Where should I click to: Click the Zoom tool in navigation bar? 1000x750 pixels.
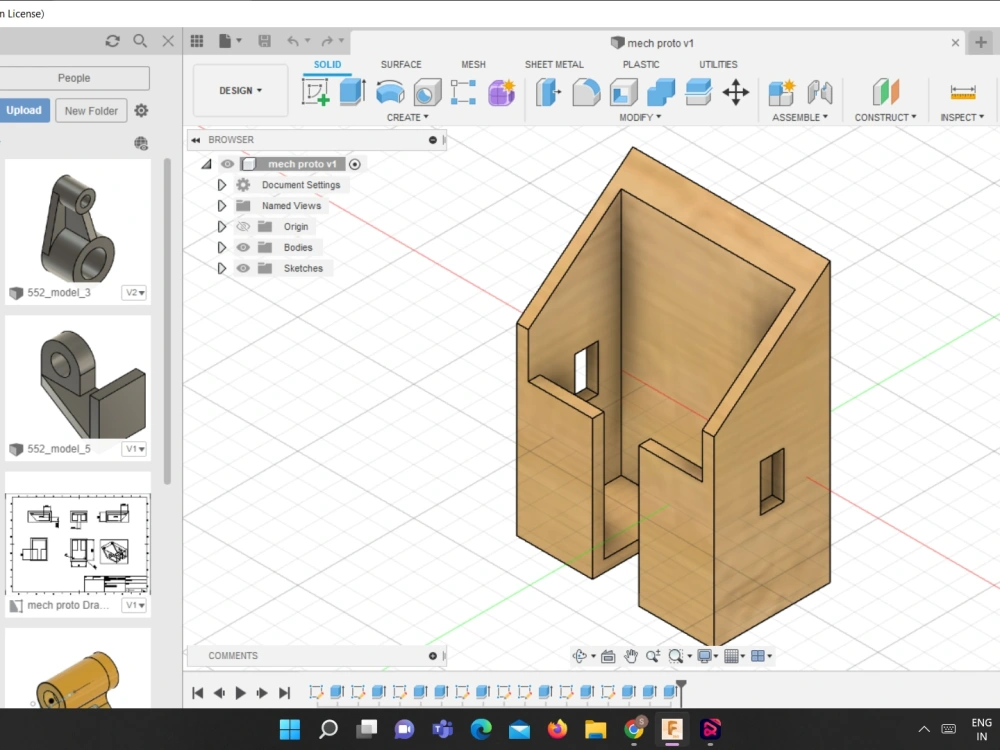(x=652, y=656)
